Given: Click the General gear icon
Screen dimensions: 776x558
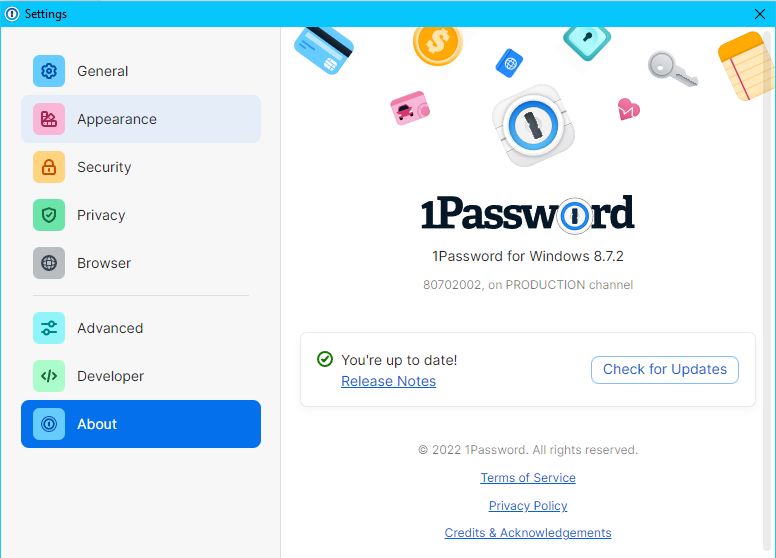Looking at the screenshot, I should pos(49,71).
